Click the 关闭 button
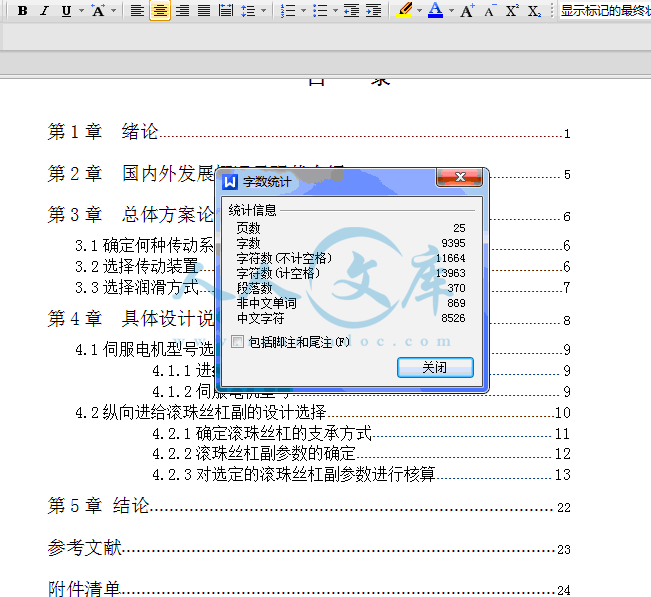 [x=435, y=367]
